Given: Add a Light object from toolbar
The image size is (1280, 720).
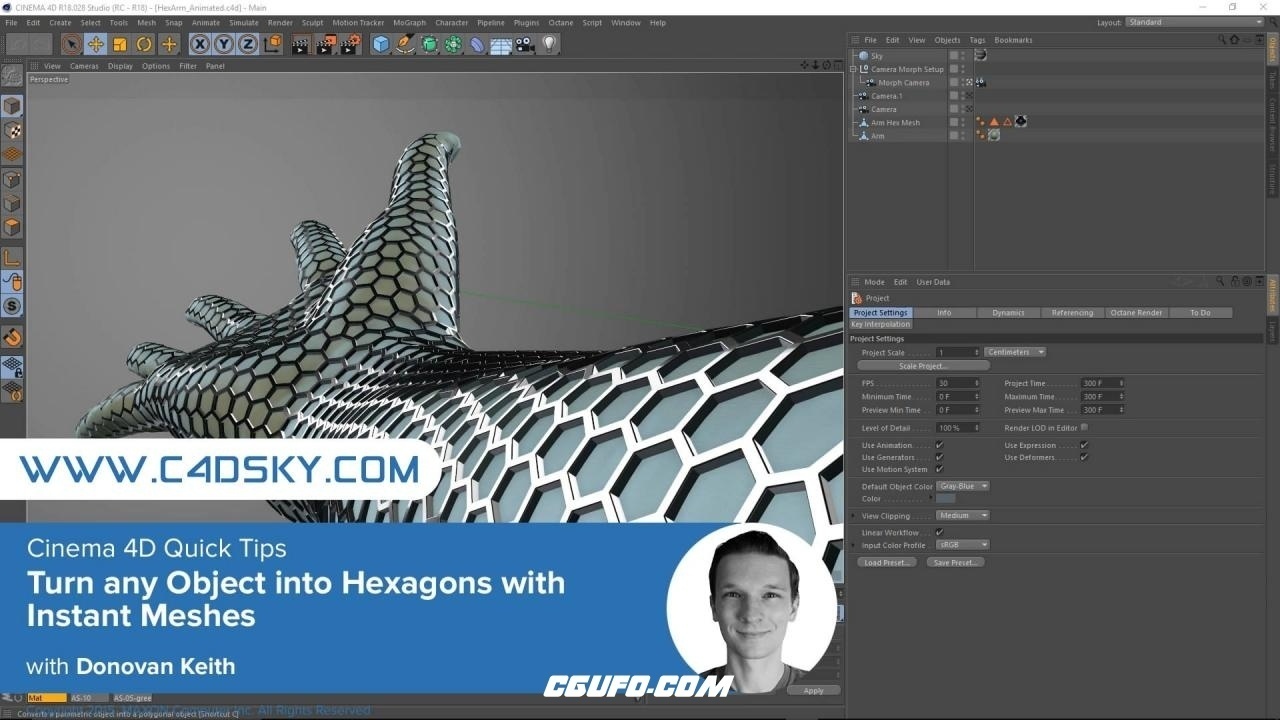Looking at the screenshot, I should pyautogui.click(x=549, y=44).
